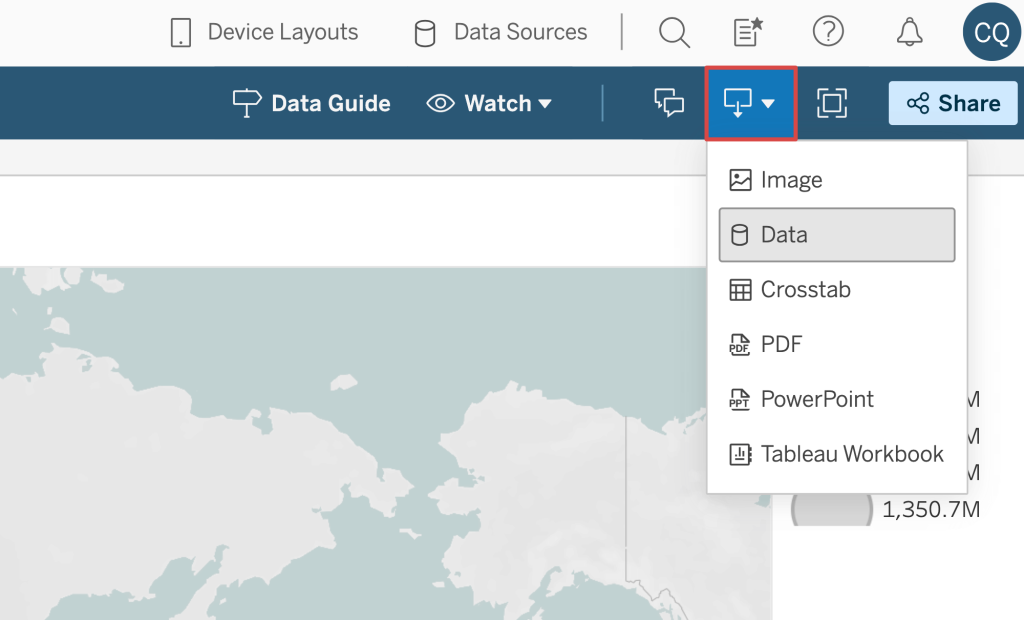
Task: Click the Share button
Action: pos(952,103)
